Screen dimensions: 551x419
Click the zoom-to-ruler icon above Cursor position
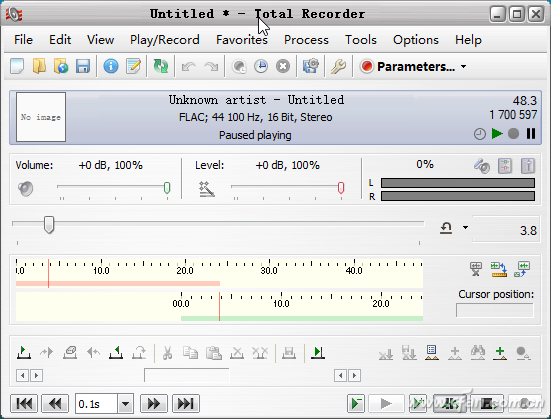499,269
